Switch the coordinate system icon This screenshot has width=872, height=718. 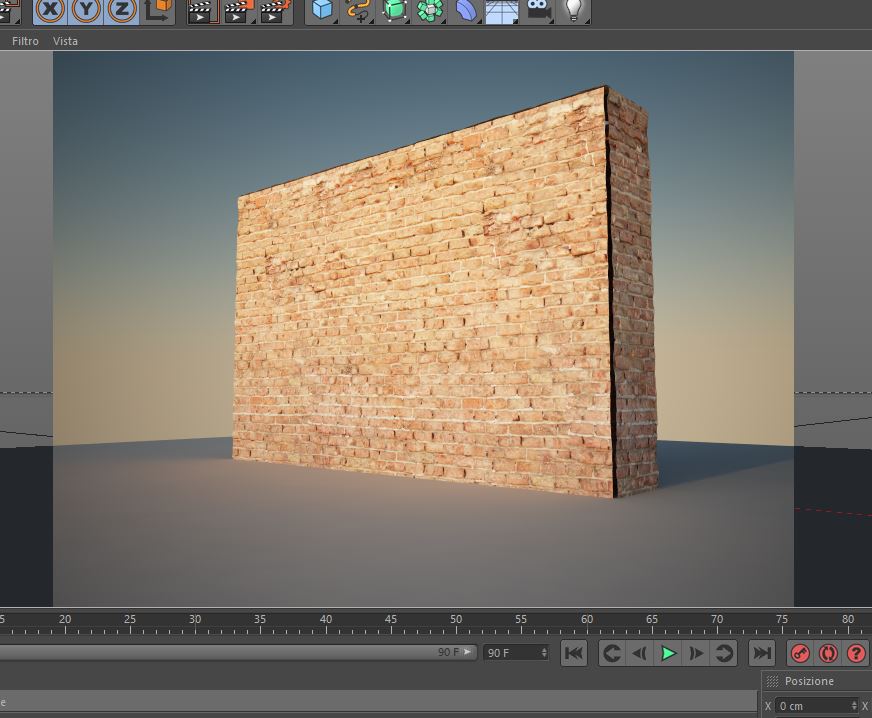click(x=157, y=10)
